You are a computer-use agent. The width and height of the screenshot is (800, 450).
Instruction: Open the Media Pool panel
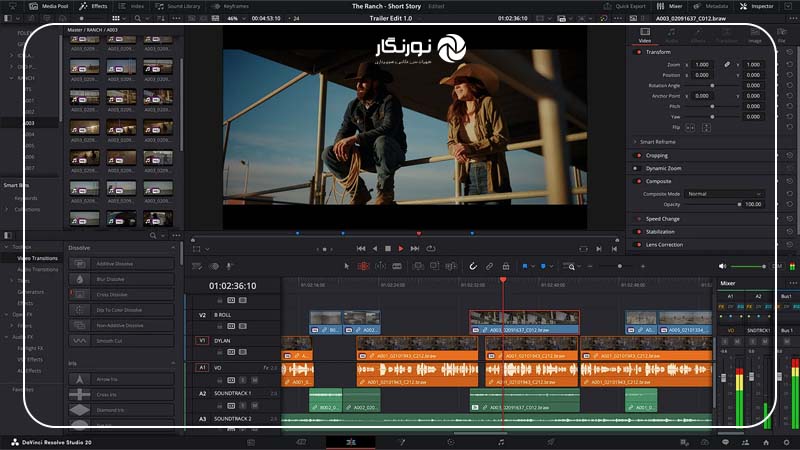49,6
